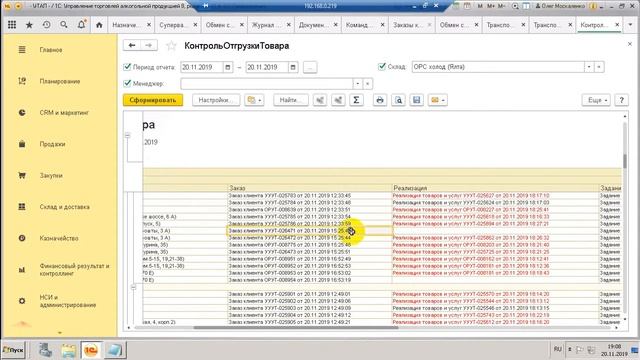Open Настройки... button
This screenshot has height=360, width=640.
pyautogui.click(x=216, y=100)
